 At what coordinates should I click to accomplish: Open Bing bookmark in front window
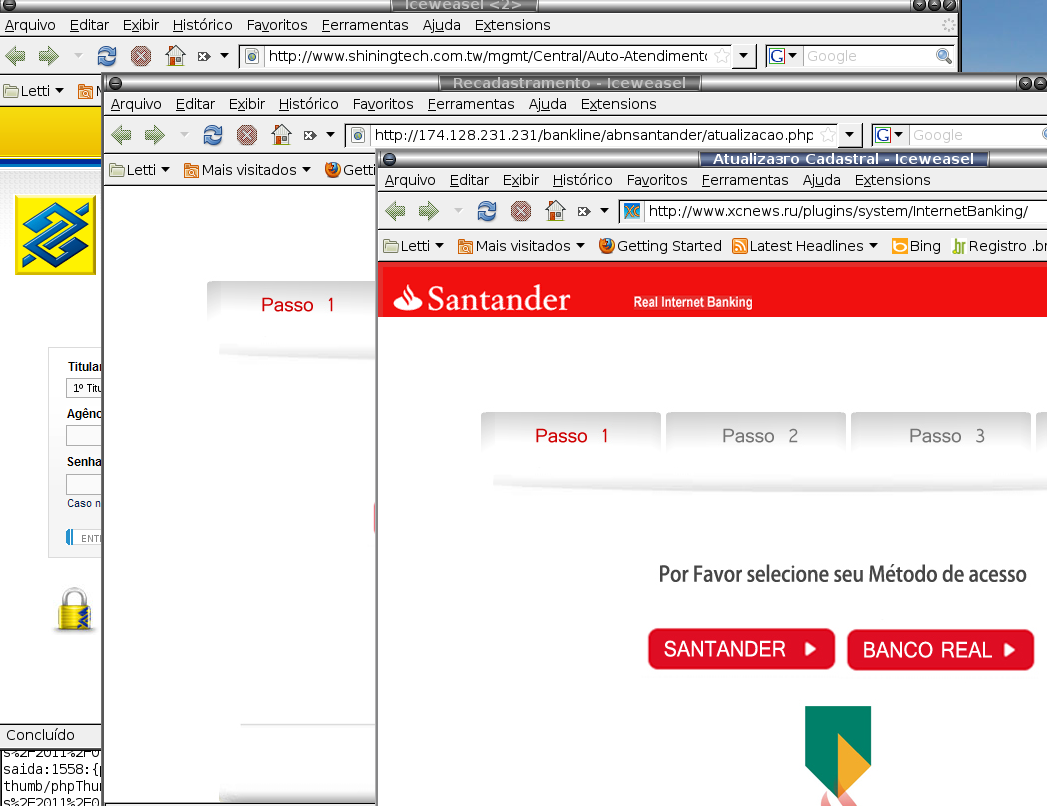coord(916,246)
